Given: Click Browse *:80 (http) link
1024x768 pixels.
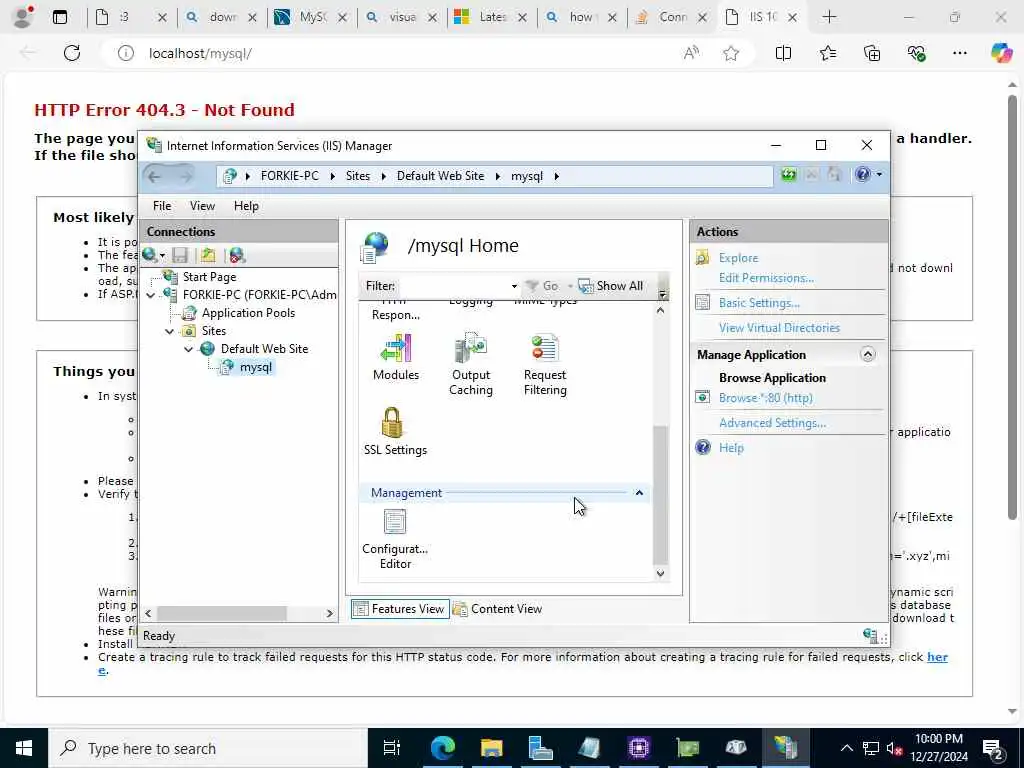Looking at the screenshot, I should click(765, 398).
